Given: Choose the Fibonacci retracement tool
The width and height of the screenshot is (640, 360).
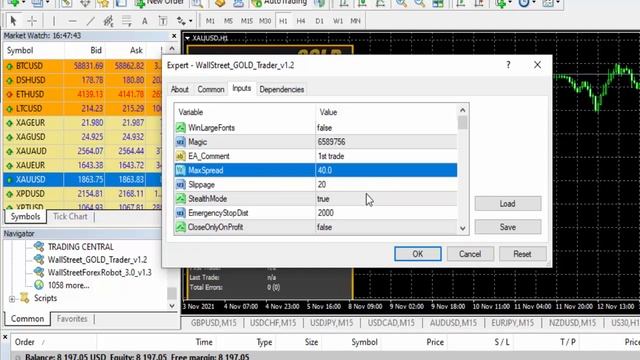Looking at the screenshot, I should (127, 21).
